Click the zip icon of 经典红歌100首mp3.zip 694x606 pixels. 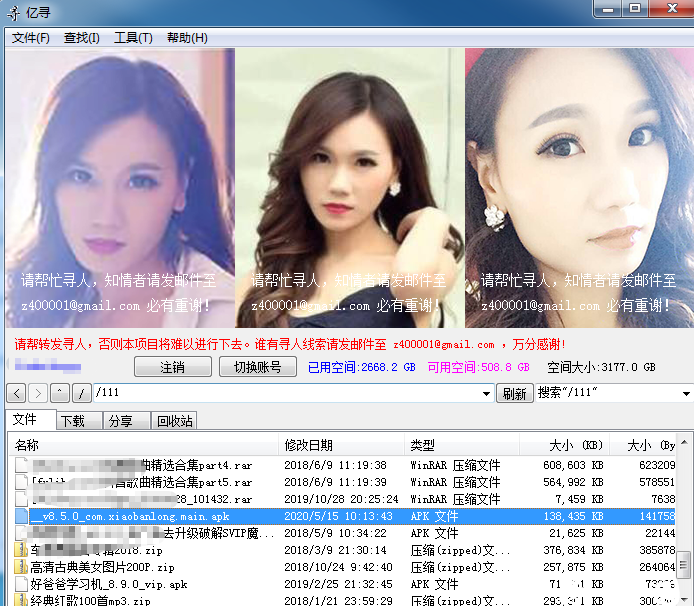coord(21,601)
